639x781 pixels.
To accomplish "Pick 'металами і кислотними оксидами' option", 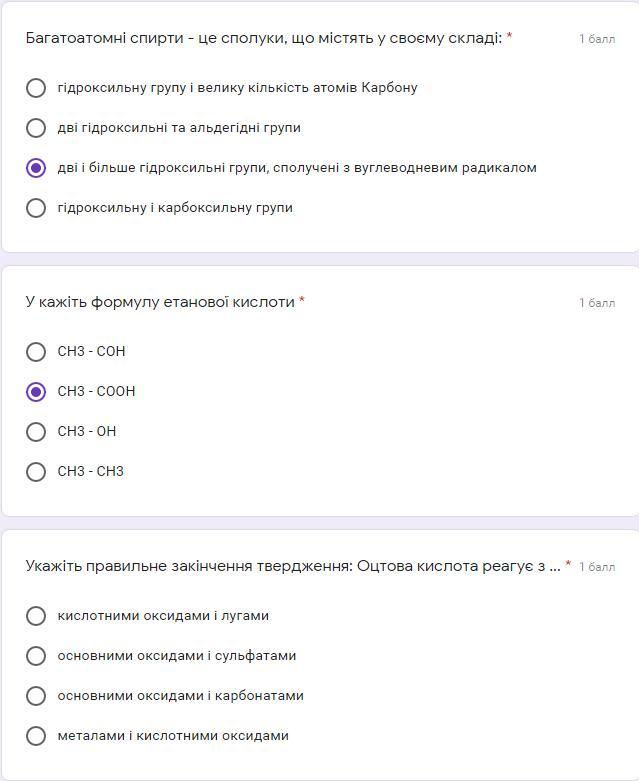I will click(x=36, y=736).
